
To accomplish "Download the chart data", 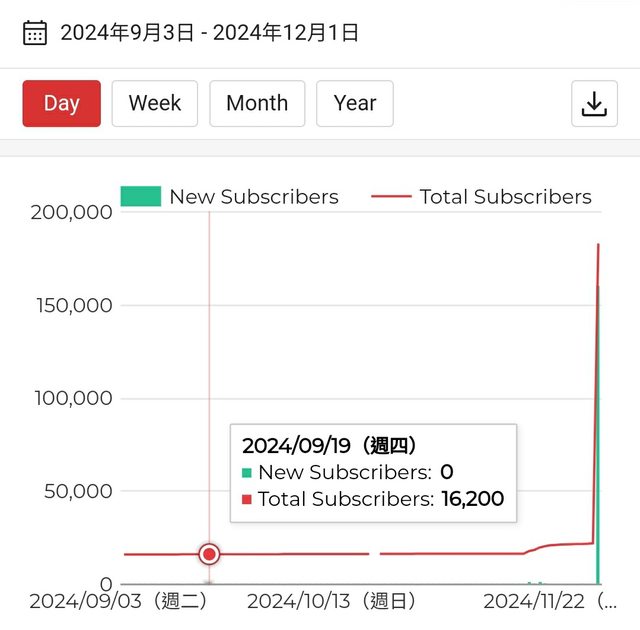I will click(594, 103).
